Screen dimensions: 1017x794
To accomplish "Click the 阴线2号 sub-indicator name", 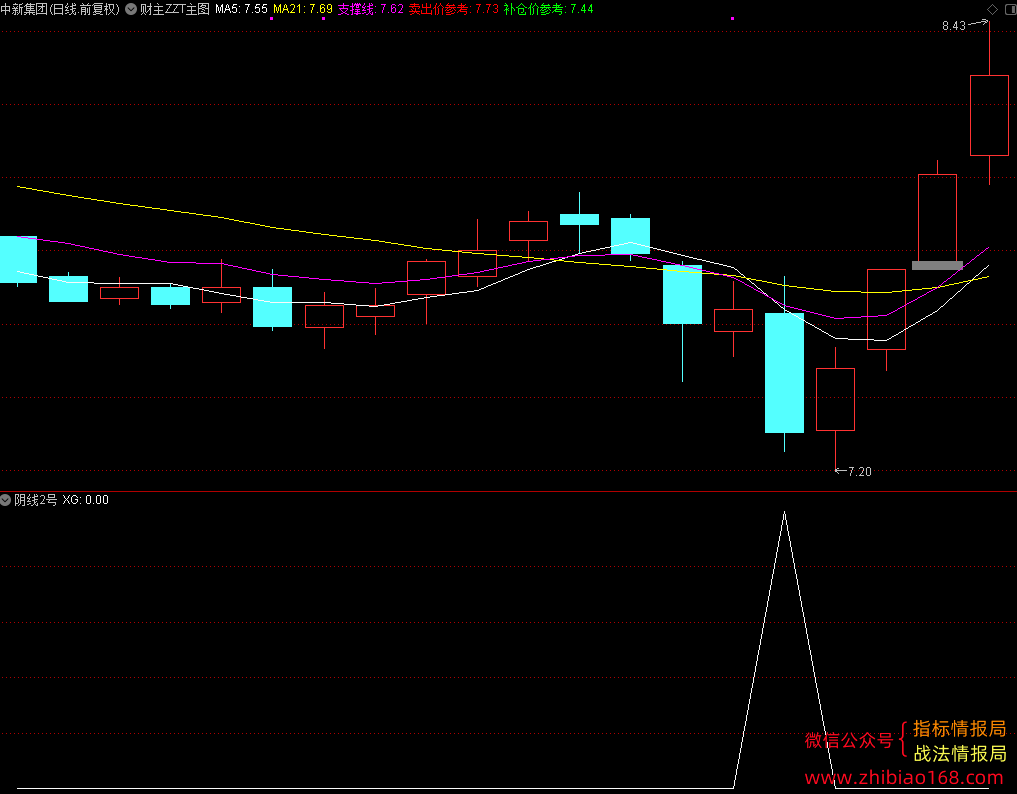I will point(36,499).
